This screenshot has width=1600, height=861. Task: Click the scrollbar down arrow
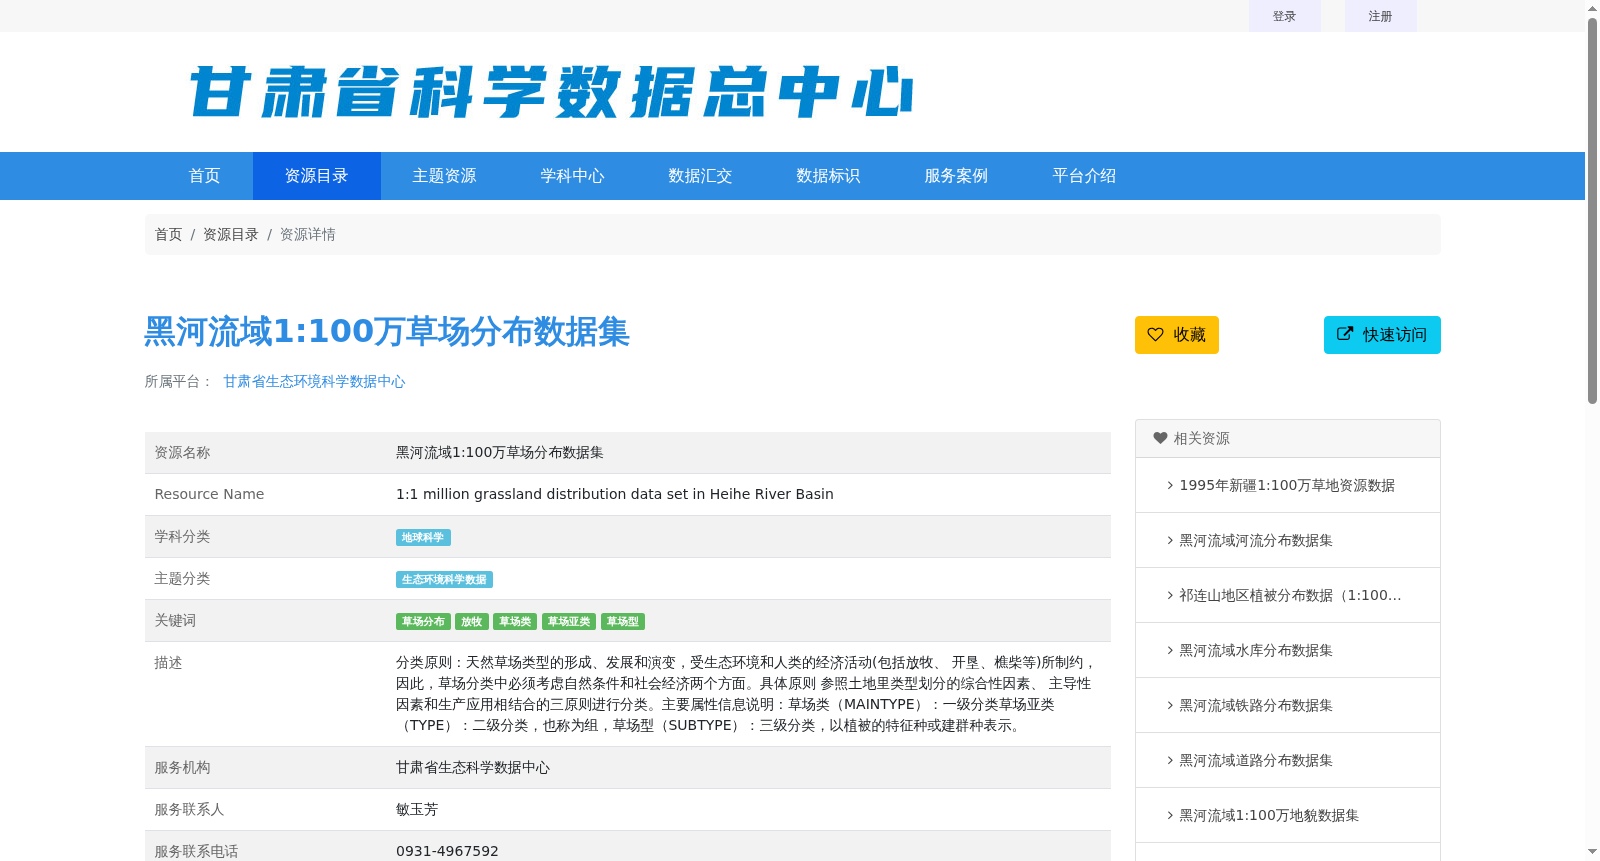(1592, 852)
